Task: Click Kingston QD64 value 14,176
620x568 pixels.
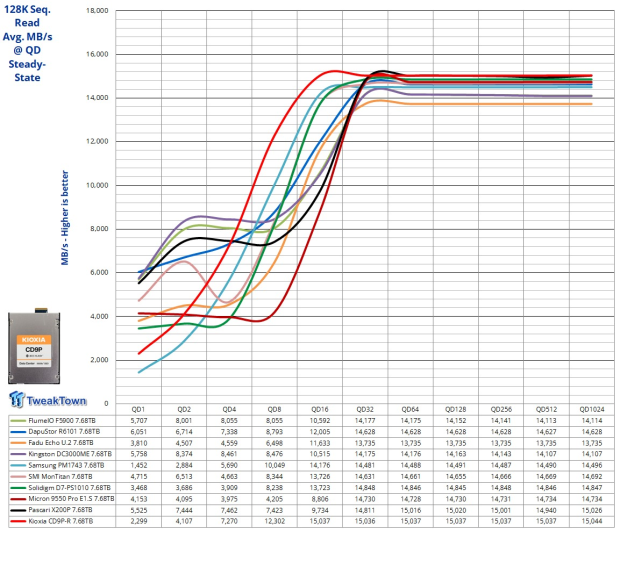Action: [410, 454]
